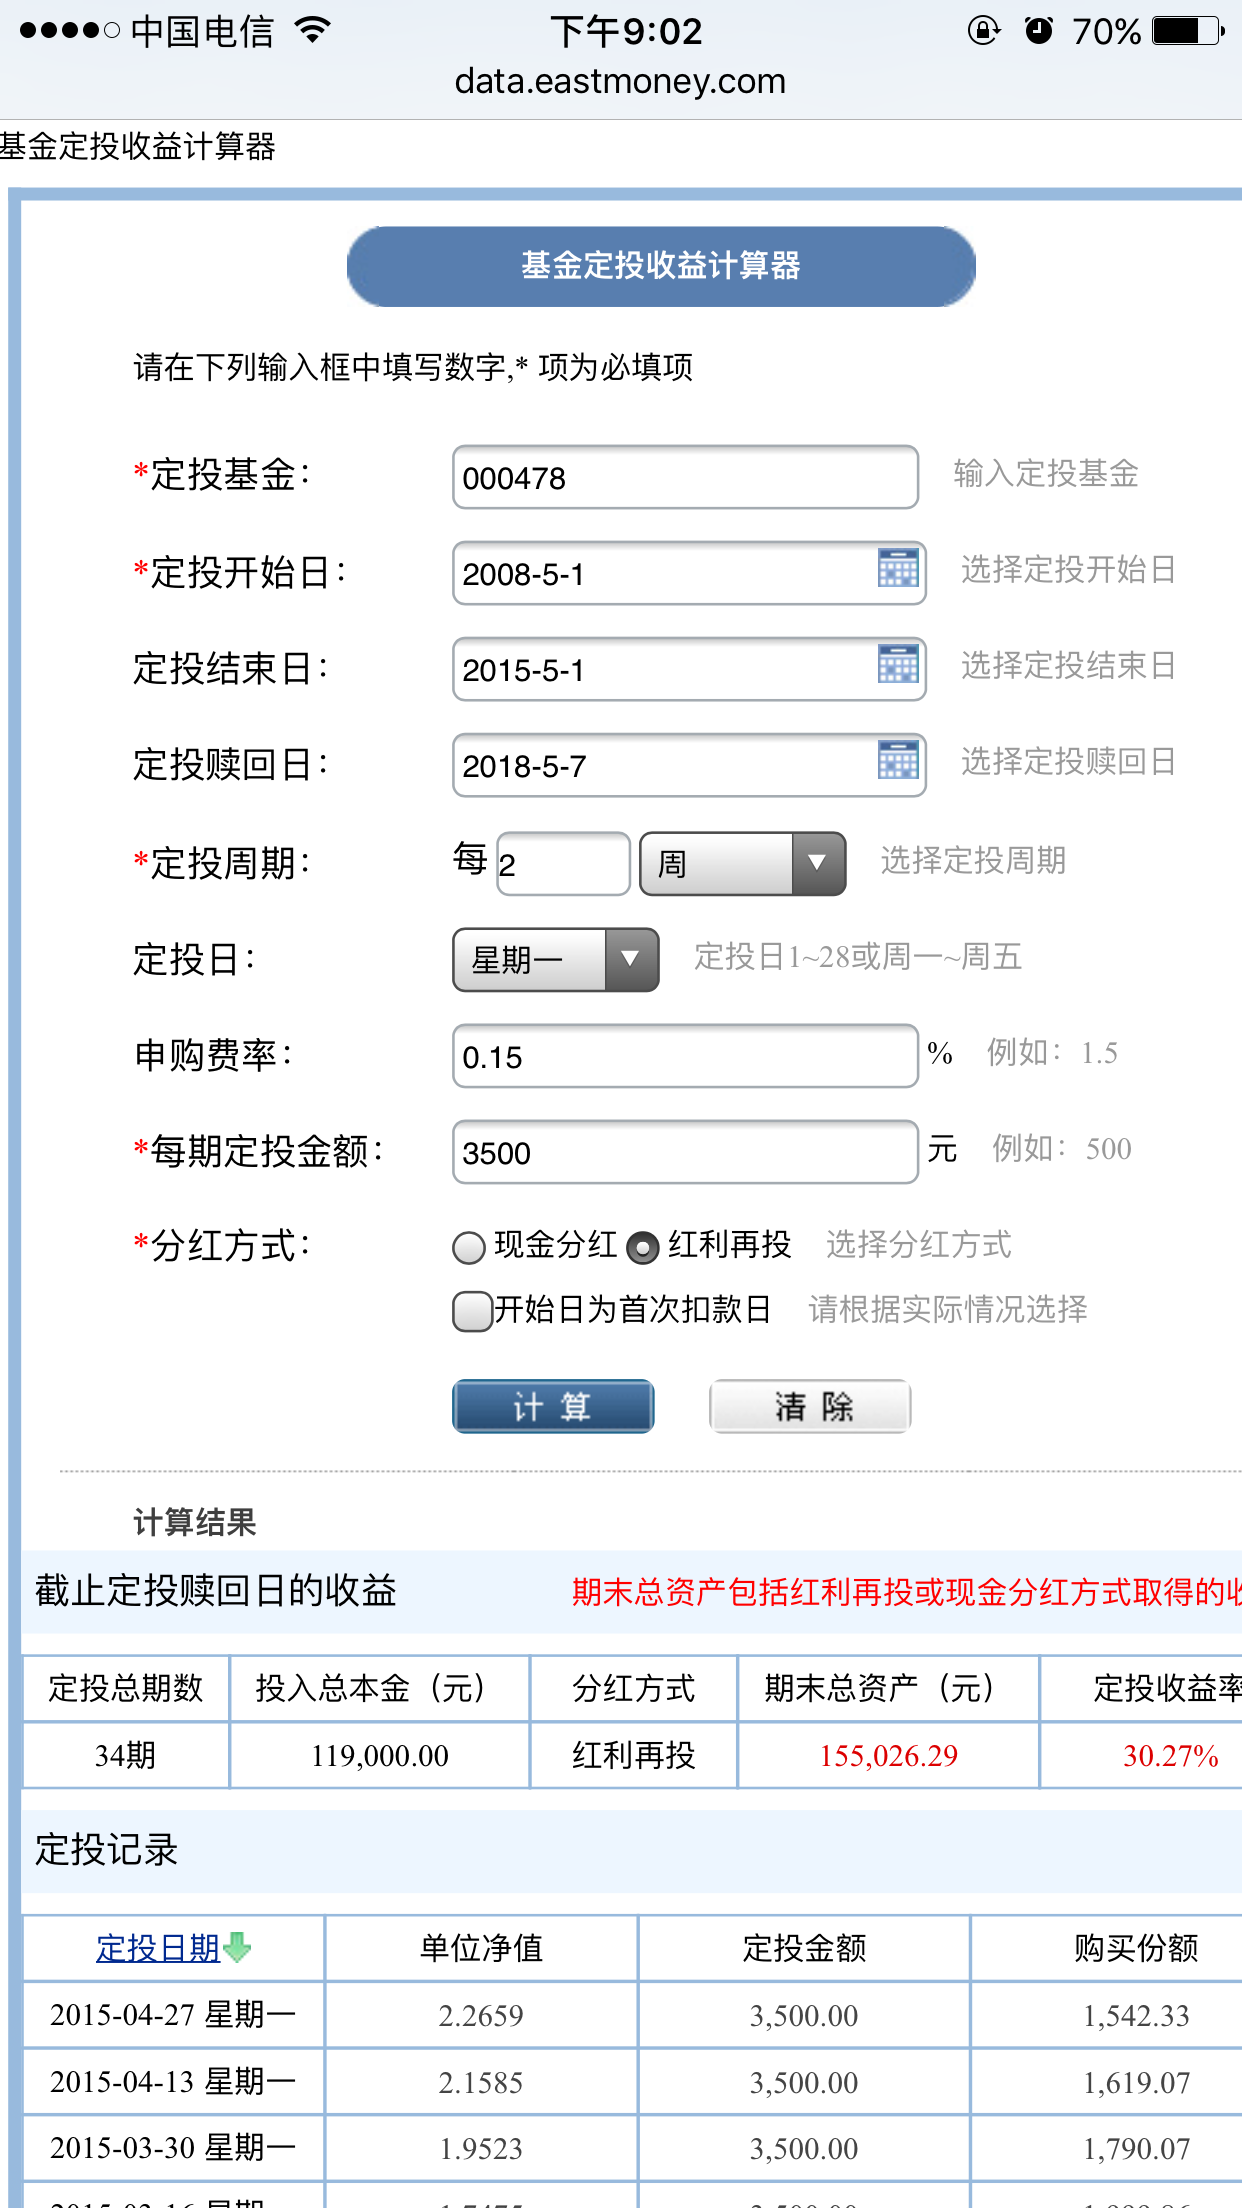
Task: Select the 红利再投 radio option
Action: click(642, 1247)
